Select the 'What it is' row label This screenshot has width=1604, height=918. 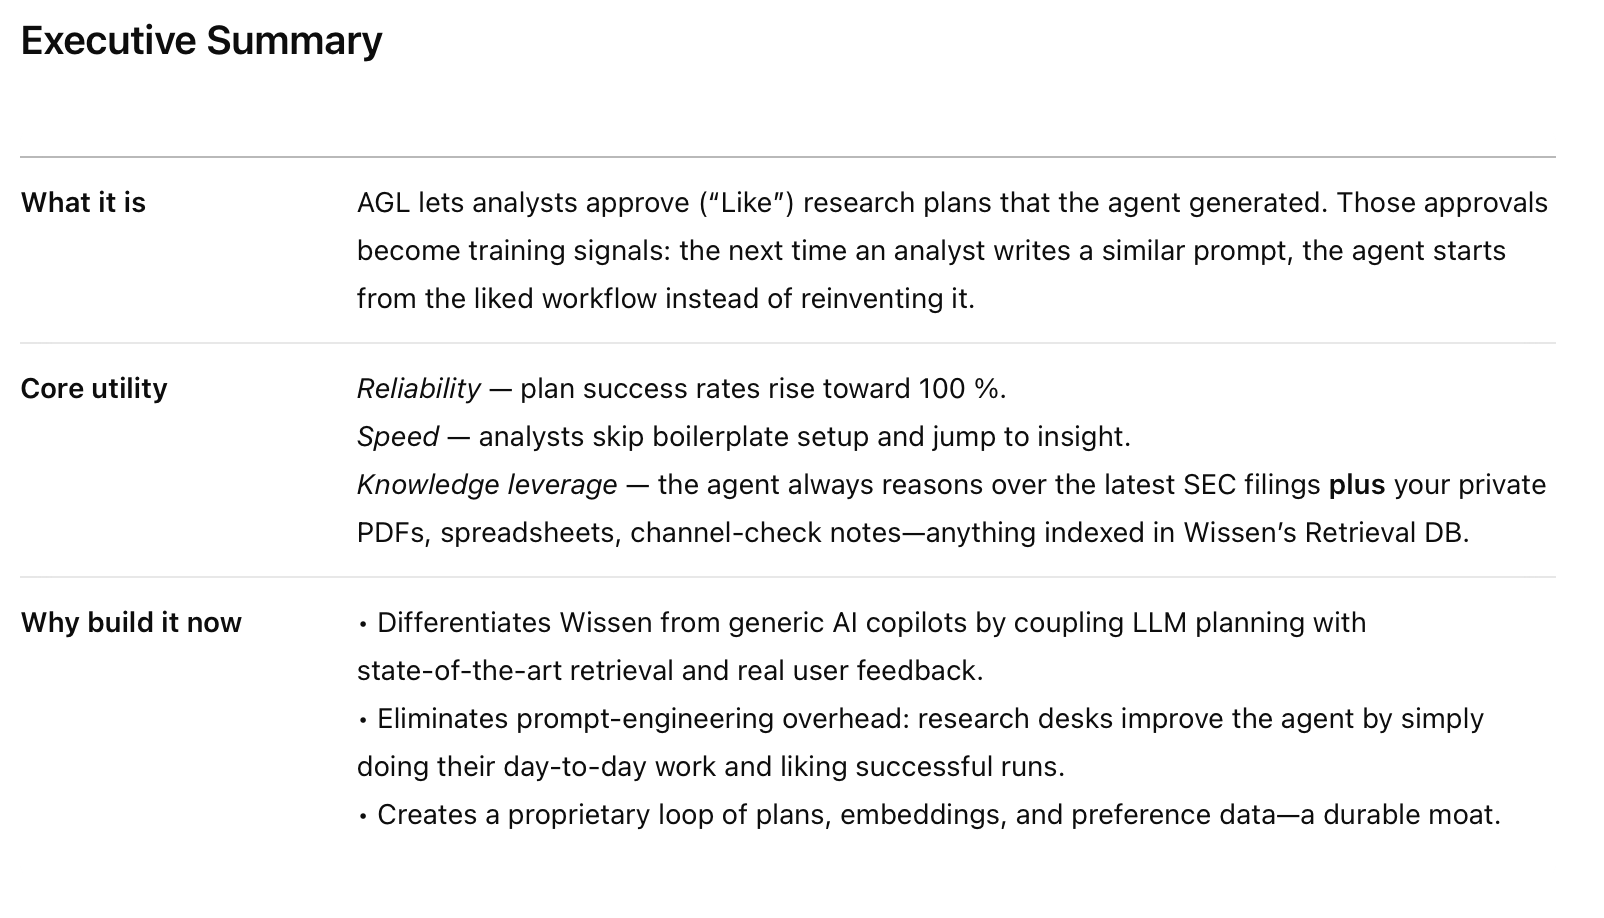[x=83, y=203]
